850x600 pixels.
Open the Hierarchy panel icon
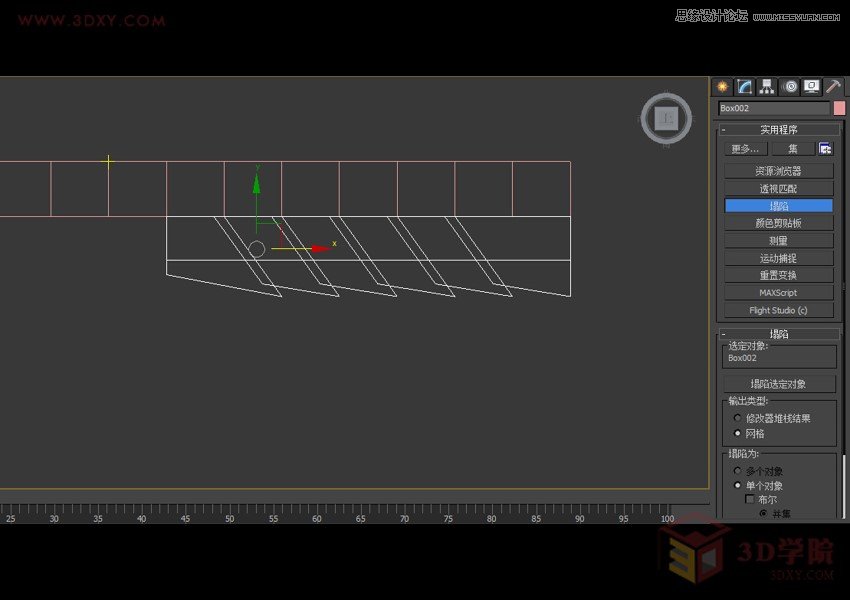tap(767, 87)
